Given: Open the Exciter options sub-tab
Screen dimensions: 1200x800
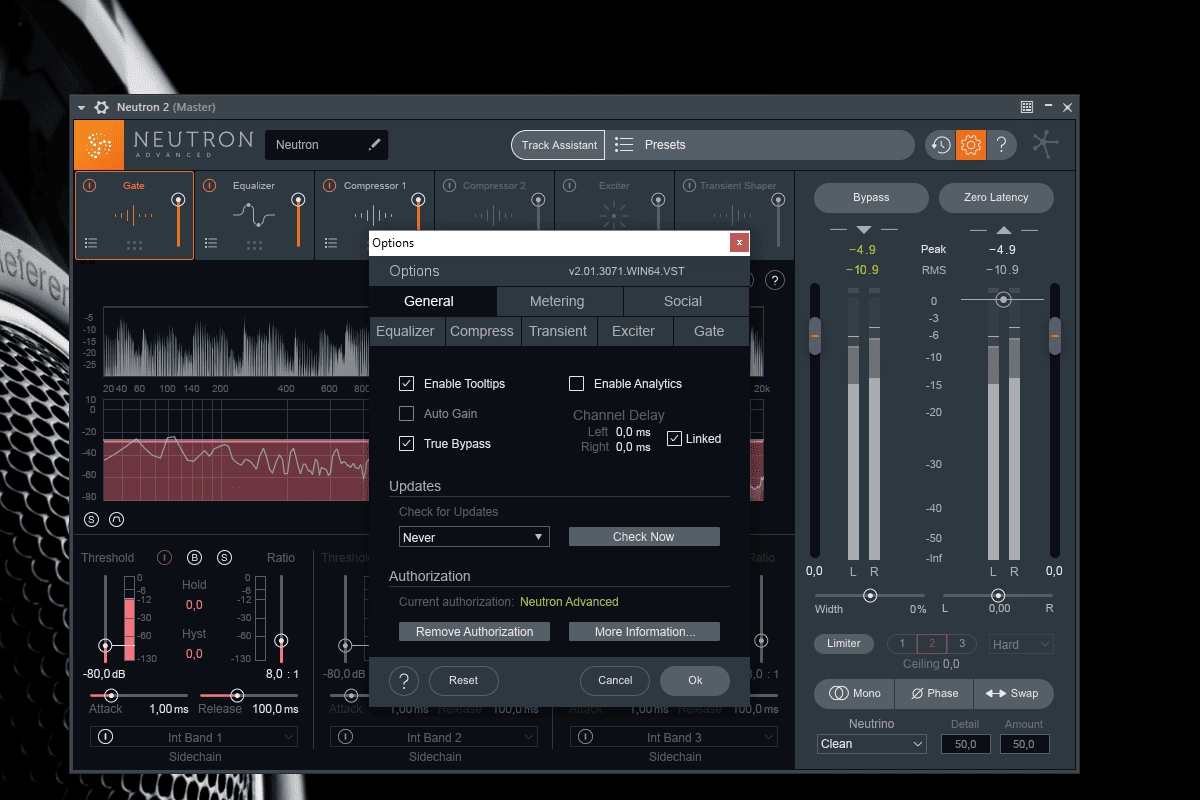Looking at the screenshot, I should [633, 331].
